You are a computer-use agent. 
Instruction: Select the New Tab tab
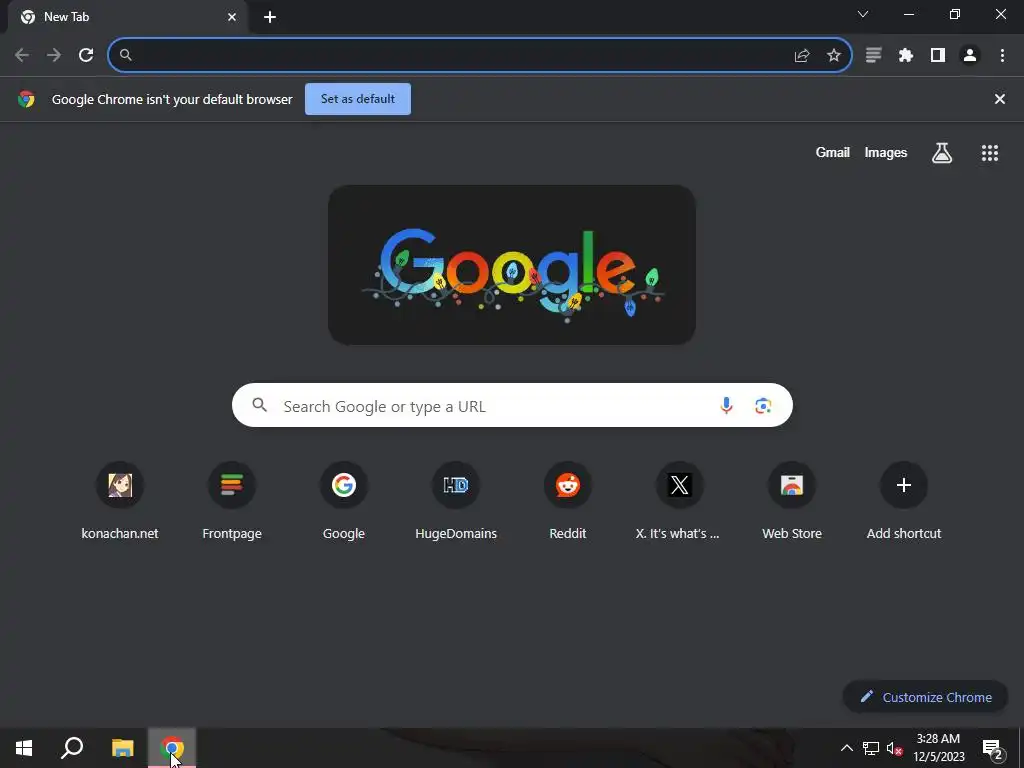pyautogui.click(x=127, y=17)
